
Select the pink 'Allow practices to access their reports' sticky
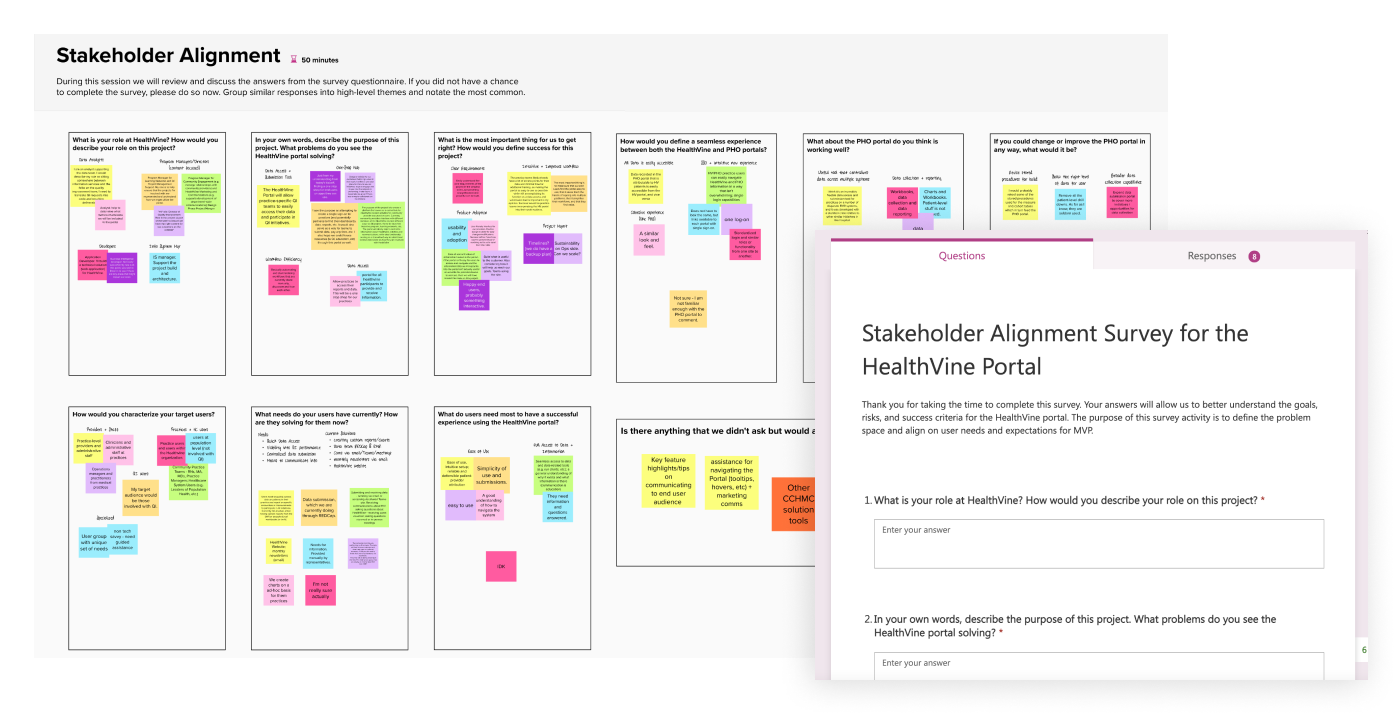pyautogui.click(x=346, y=293)
